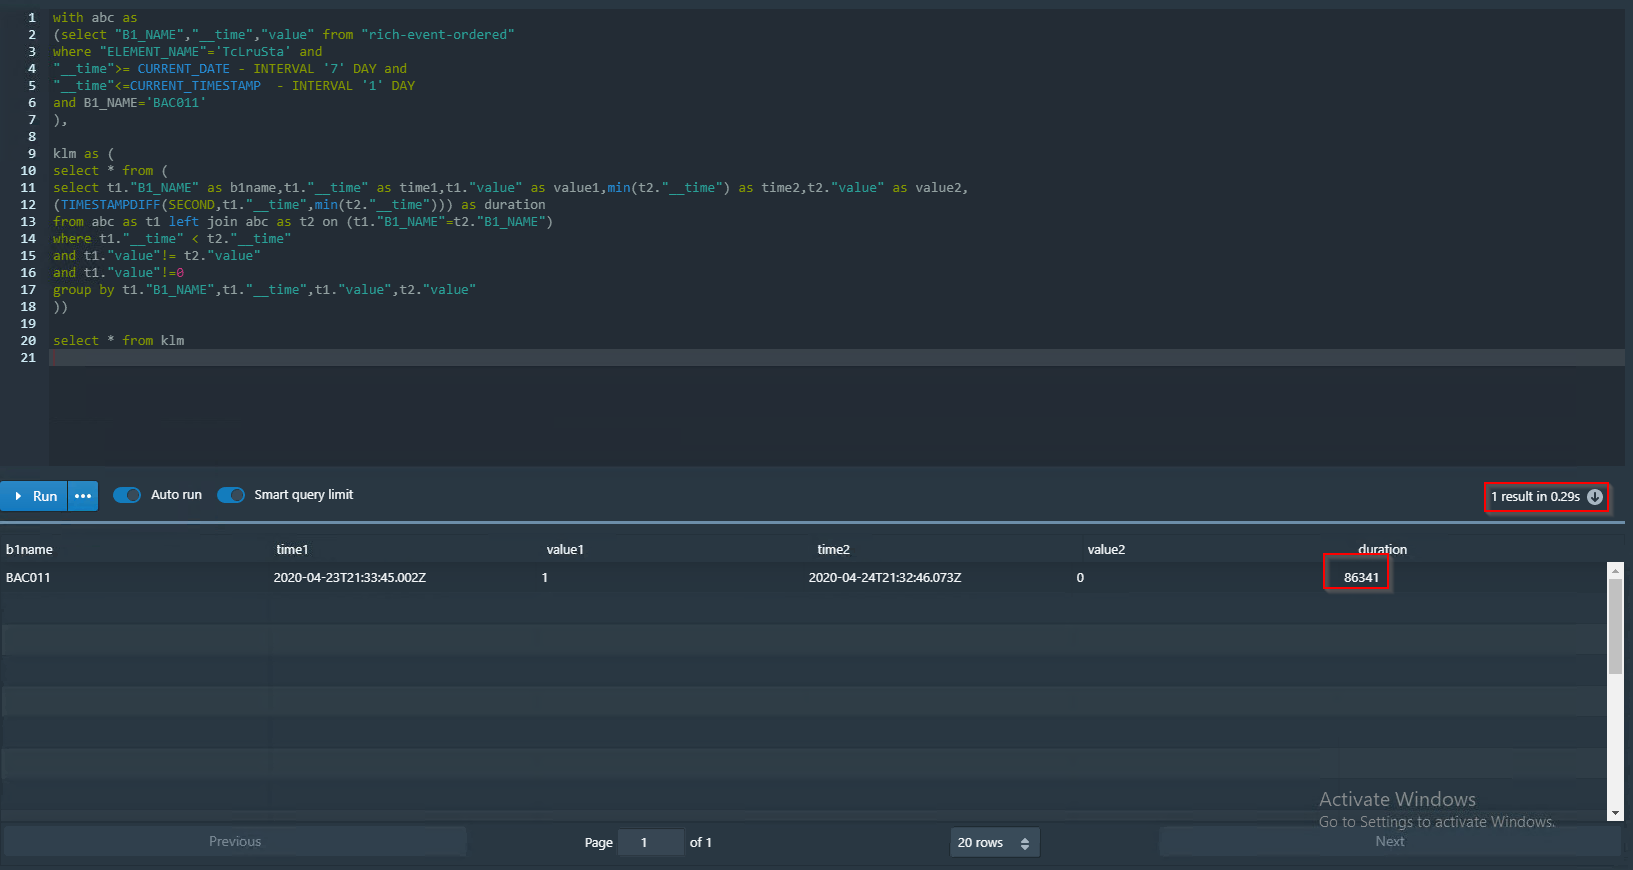
Task: Click the results table vertical scrollbar thumb
Action: point(1614,625)
